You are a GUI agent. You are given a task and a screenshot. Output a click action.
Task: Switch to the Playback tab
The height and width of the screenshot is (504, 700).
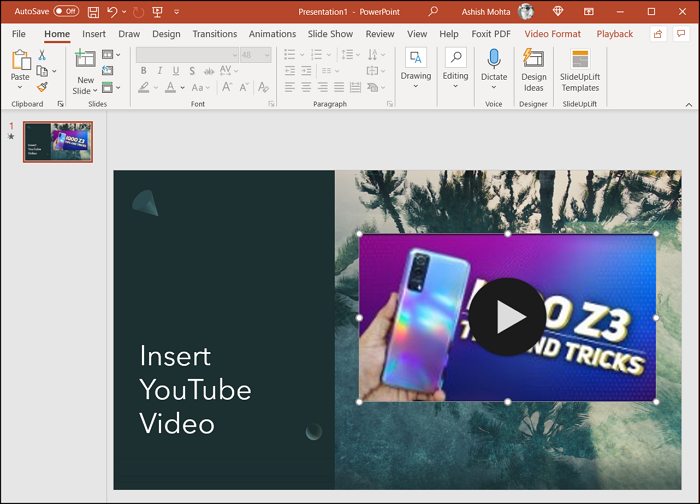(x=615, y=34)
